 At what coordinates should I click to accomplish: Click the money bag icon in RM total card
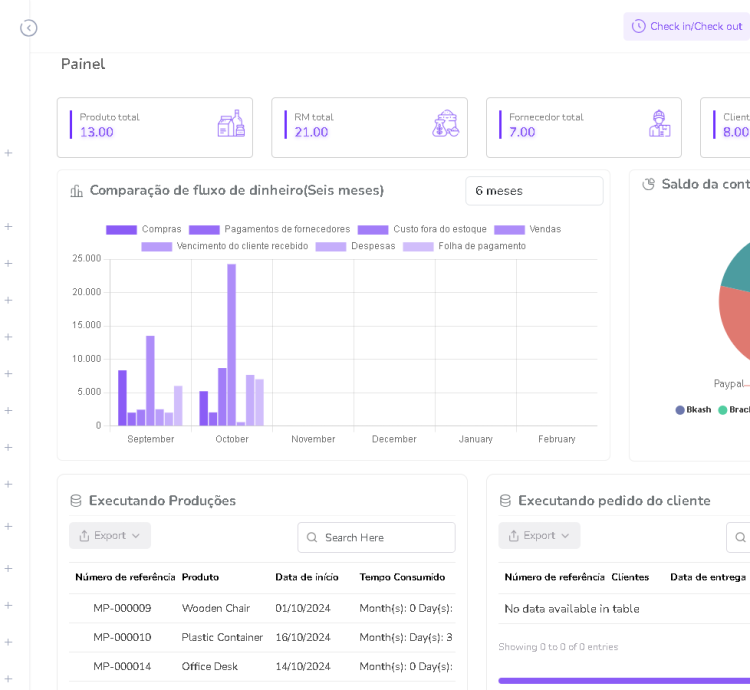coord(446,125)
